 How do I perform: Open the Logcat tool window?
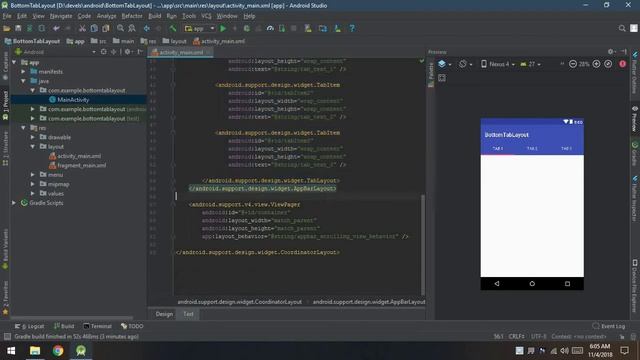pos(29,326)
